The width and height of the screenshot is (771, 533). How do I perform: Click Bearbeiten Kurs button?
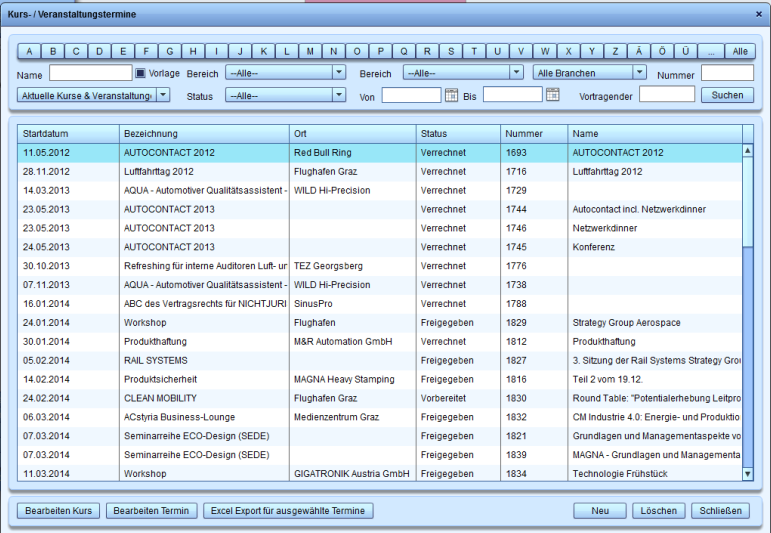tap(59, 511)
